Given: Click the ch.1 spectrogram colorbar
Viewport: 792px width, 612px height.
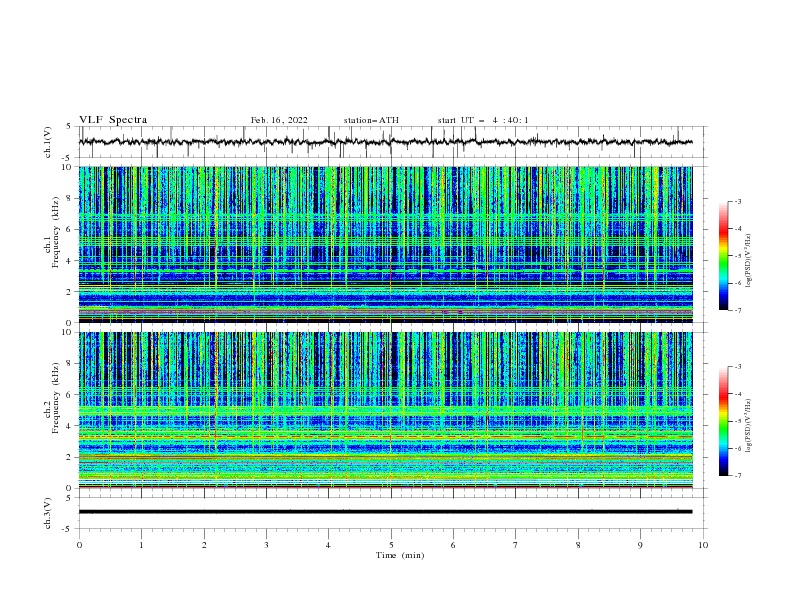Looking at the screenshot, I should [724, 256].
